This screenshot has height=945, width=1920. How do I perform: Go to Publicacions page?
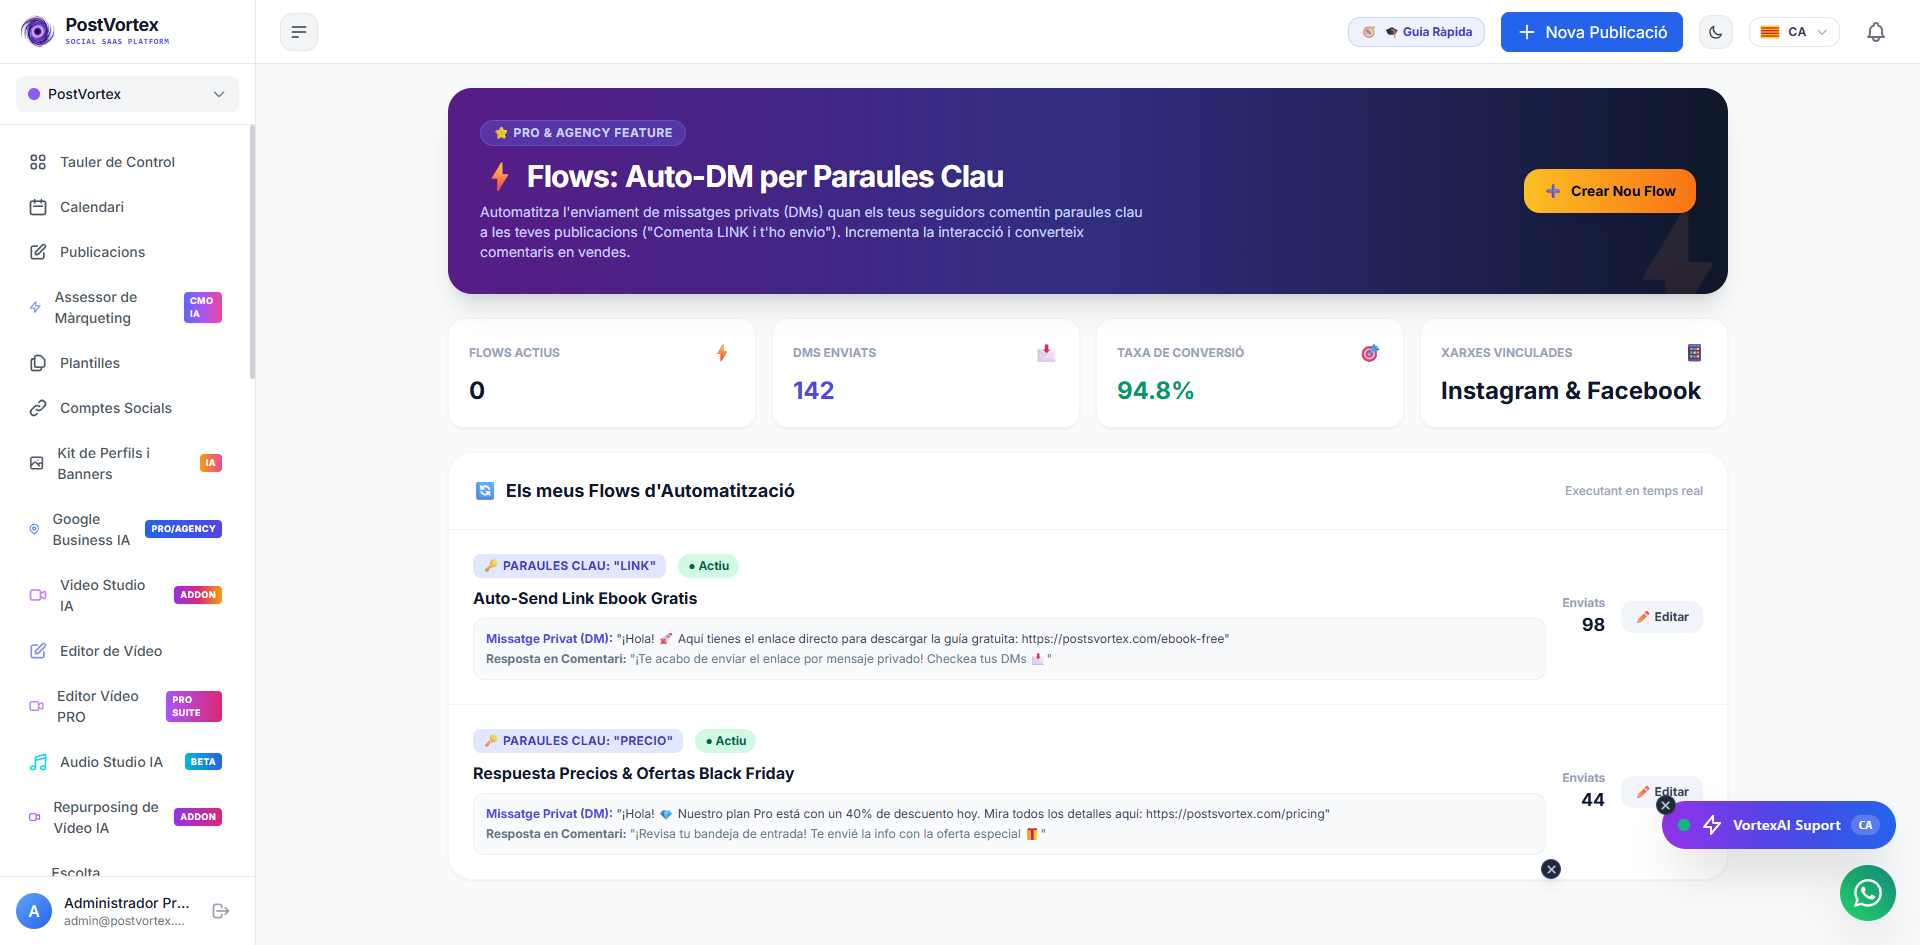tap(127, 252)
